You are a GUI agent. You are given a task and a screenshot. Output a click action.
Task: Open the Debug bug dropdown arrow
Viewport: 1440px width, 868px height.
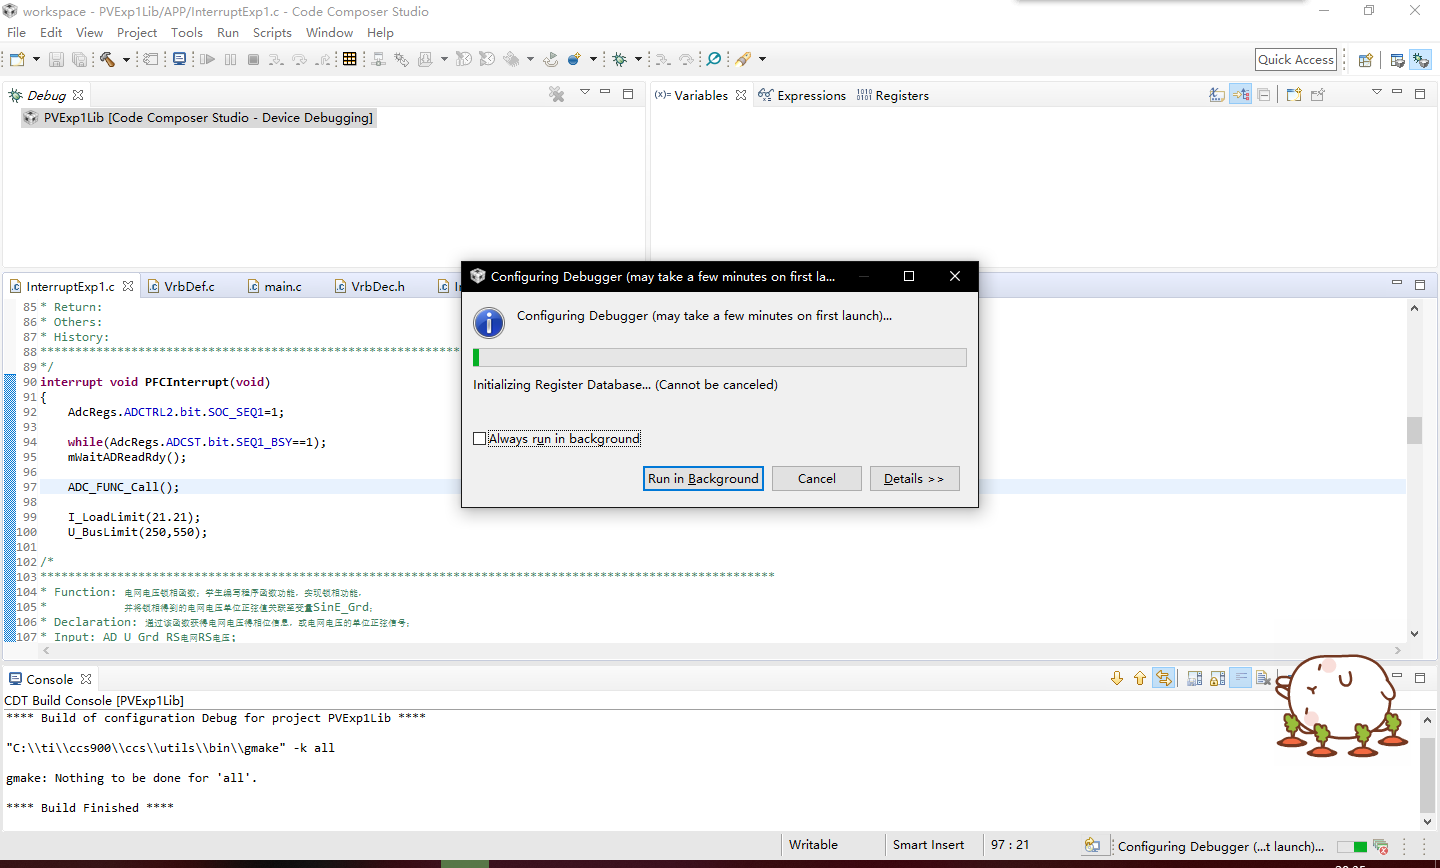click(x=638, y=59)
